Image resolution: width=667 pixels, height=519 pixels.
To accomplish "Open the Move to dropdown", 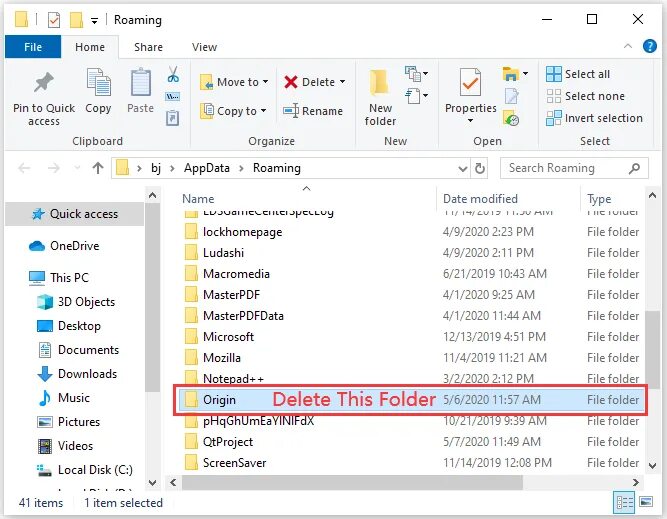I will (x=234, y=82).
